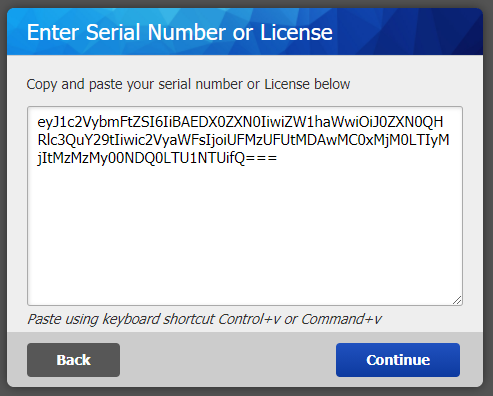
Task: Click the third line starting with jItMzMzMy00
Action: tap(157, 158)
